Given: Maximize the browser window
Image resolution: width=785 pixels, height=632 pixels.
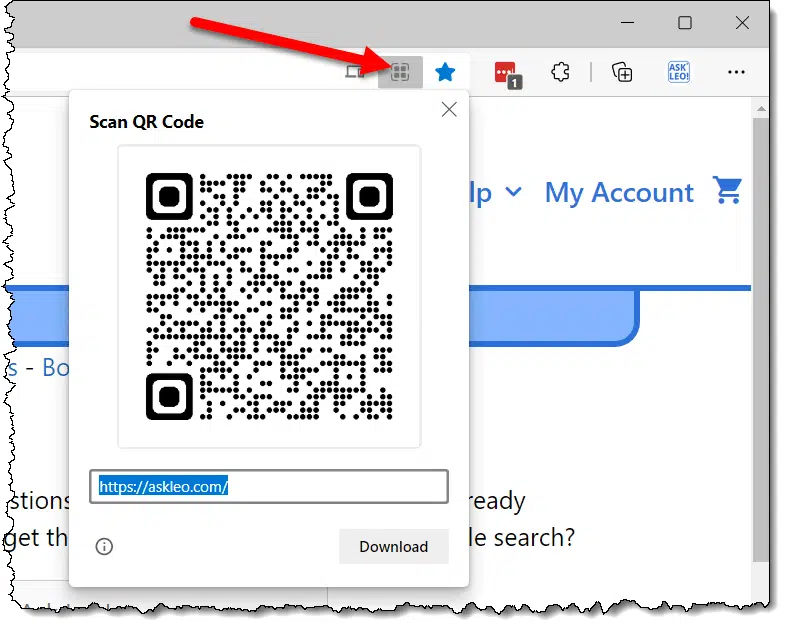Looking at the screenshot, I should click(x=685, y=23).
